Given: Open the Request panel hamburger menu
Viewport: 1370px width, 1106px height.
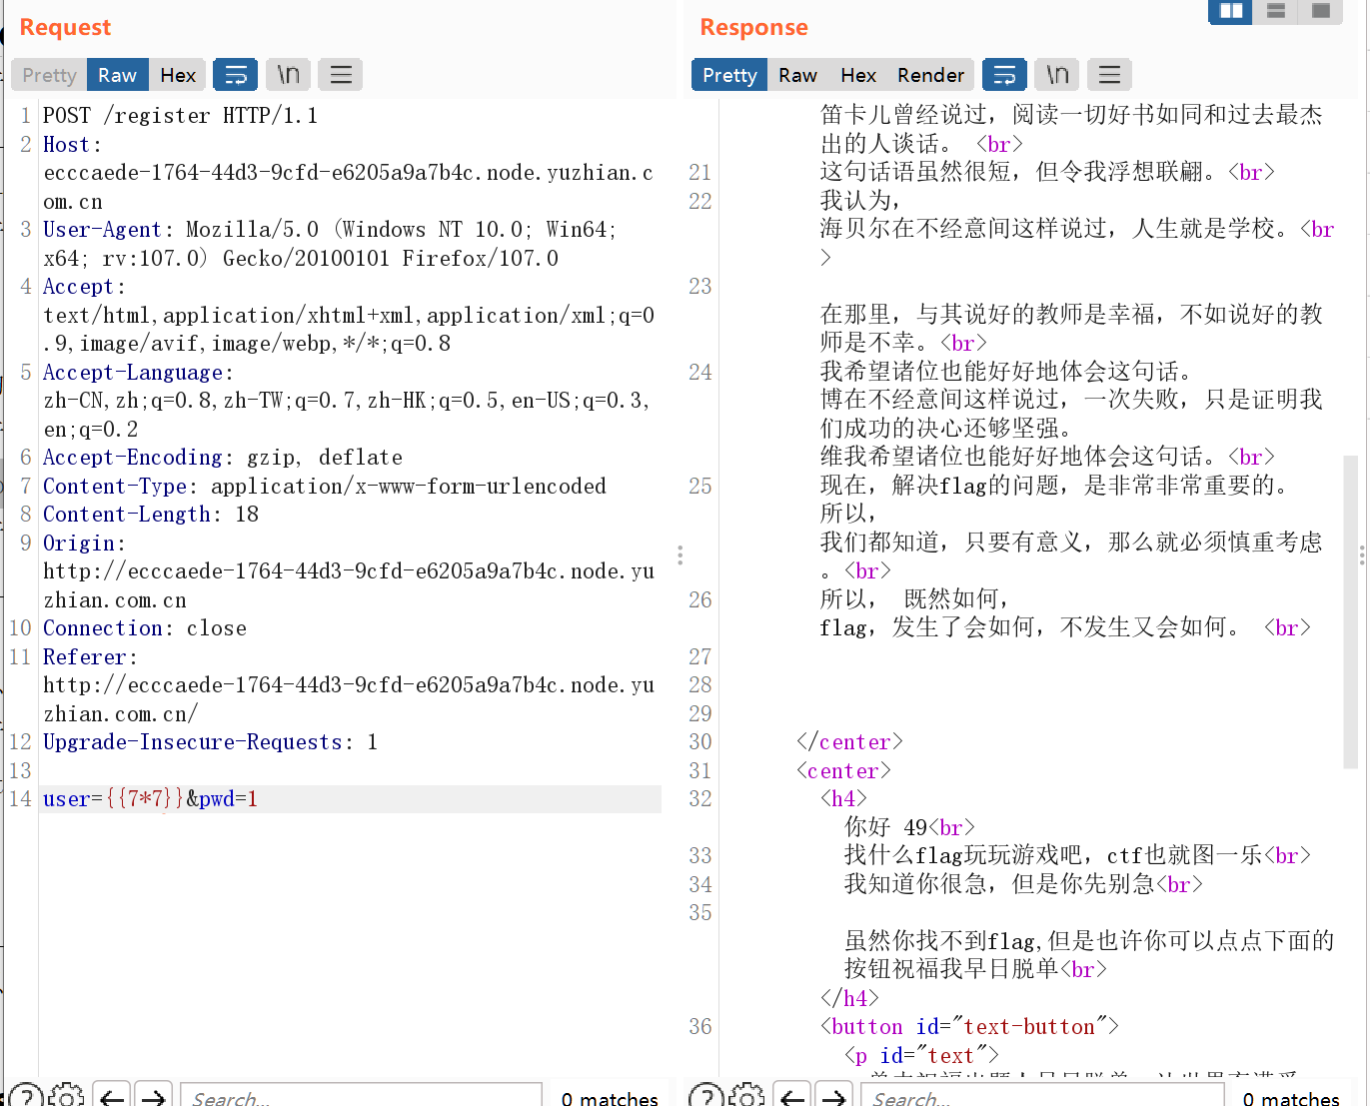Looking at the screenshot, I should coord(340,74).
